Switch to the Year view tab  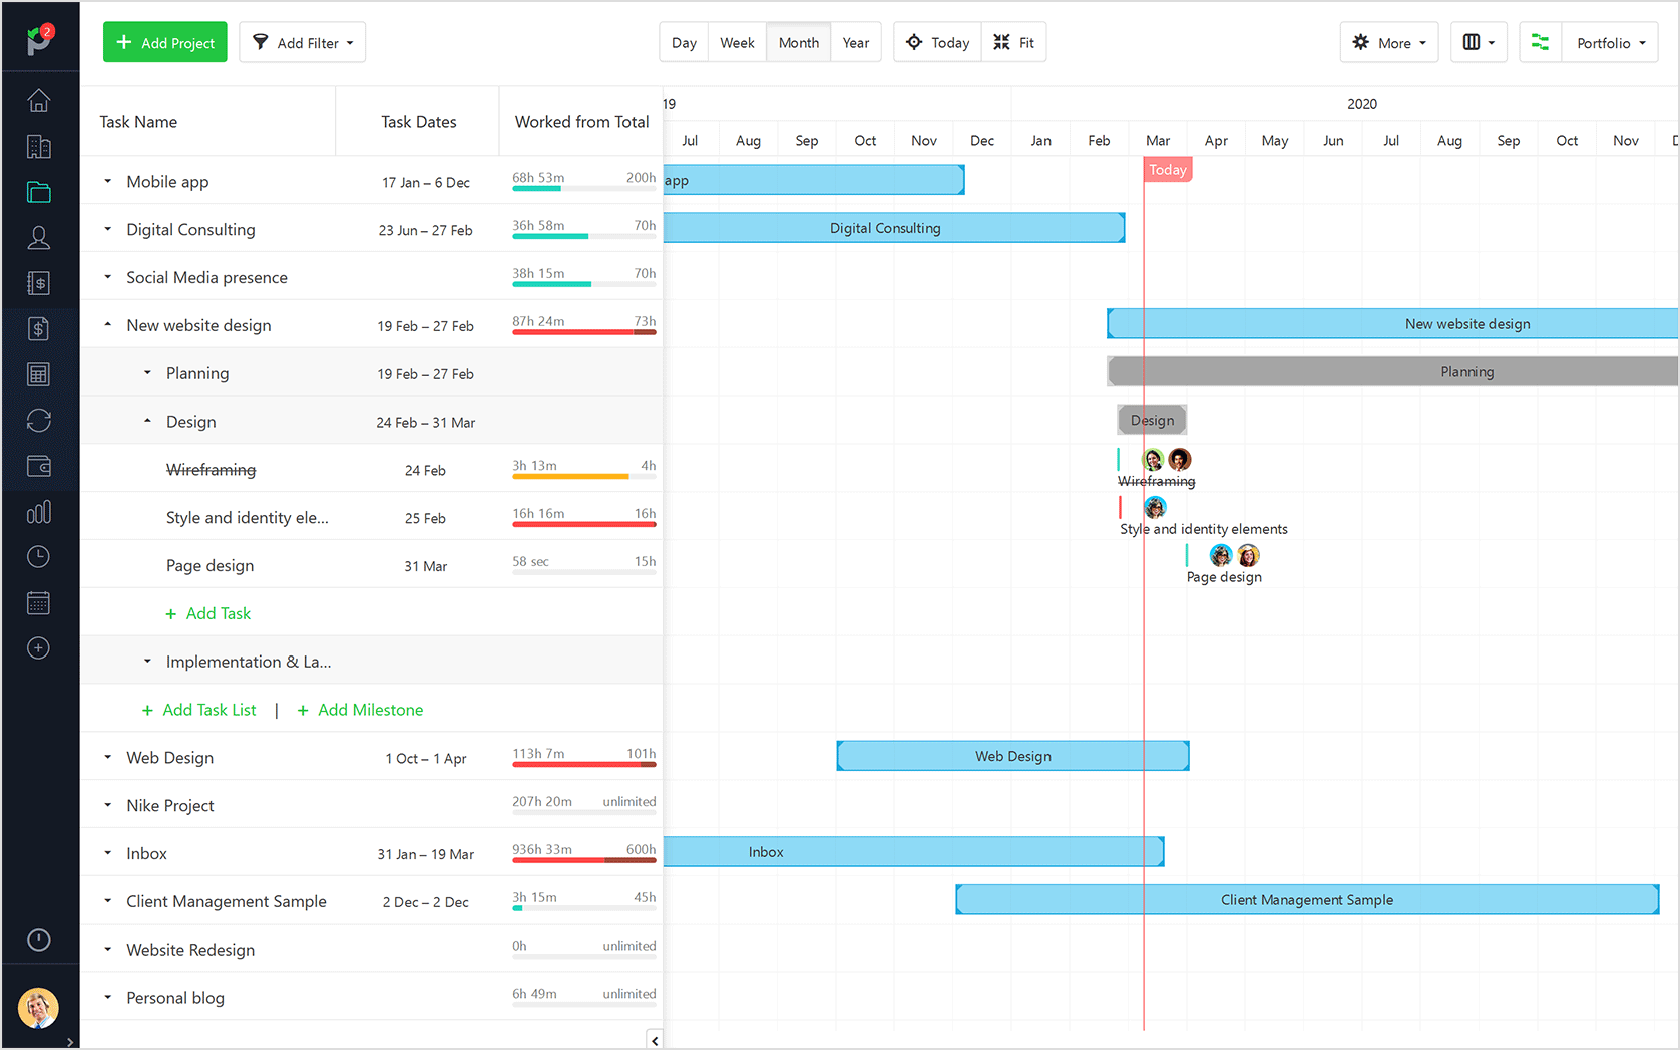[x=856, y=42]
